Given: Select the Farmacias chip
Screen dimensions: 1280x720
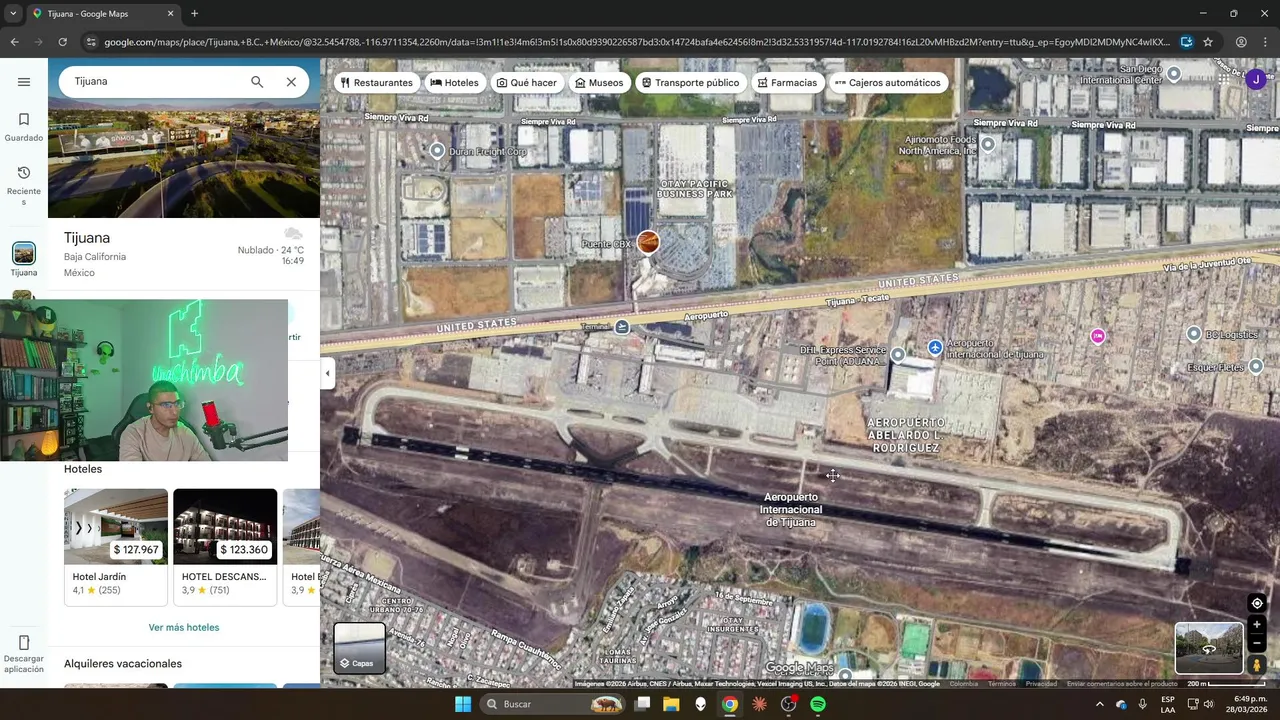Looking at the screenshot, I should (788, 83).
